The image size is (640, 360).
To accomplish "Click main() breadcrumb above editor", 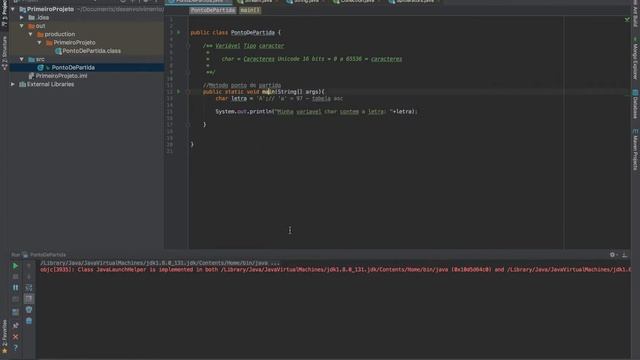I will pos(250,10).
